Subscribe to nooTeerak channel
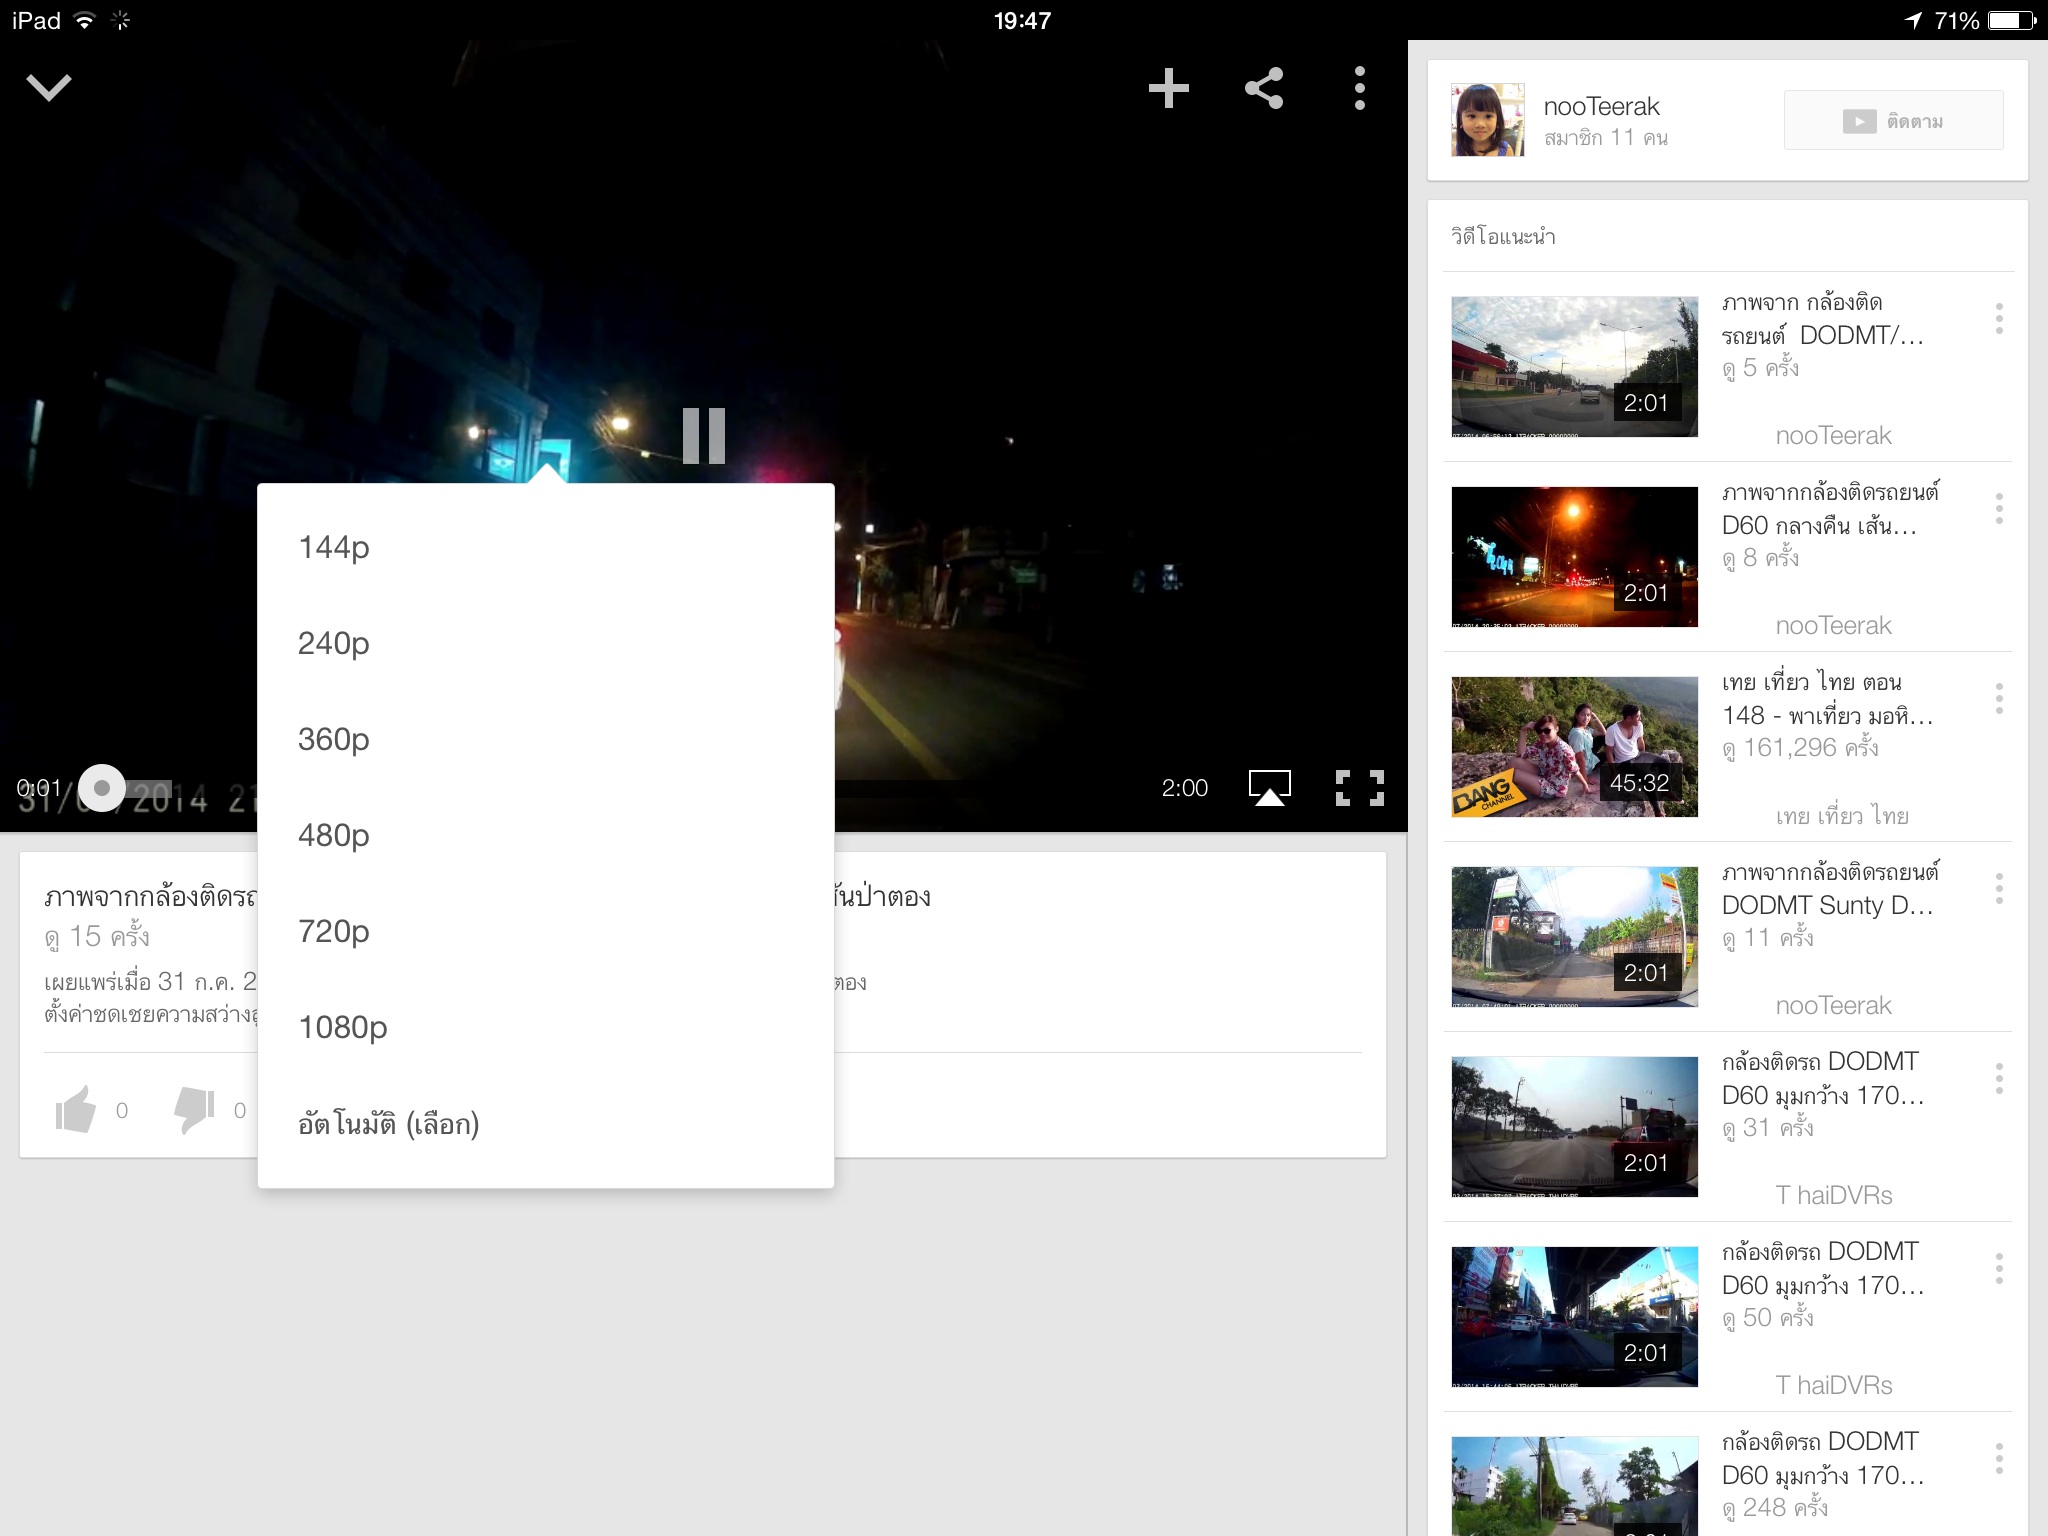 tap(1892, 121)
